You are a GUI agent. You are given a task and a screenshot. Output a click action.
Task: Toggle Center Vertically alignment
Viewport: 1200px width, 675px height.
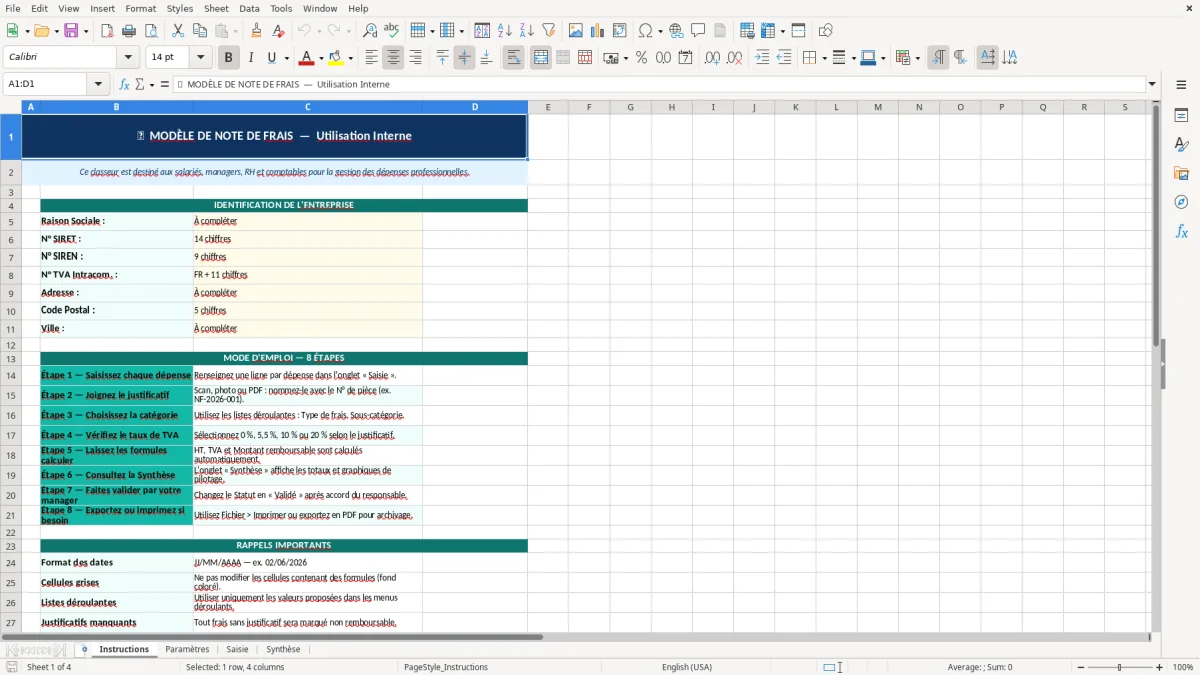click(x=464, y=58)
